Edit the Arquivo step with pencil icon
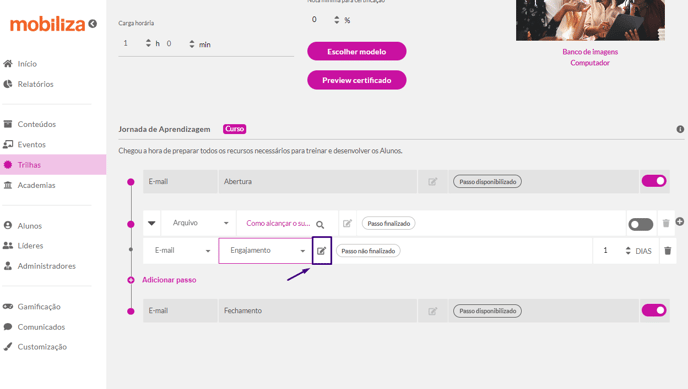Screen dimensions: 688x389 pyautogui.click(x=347, y=224)
